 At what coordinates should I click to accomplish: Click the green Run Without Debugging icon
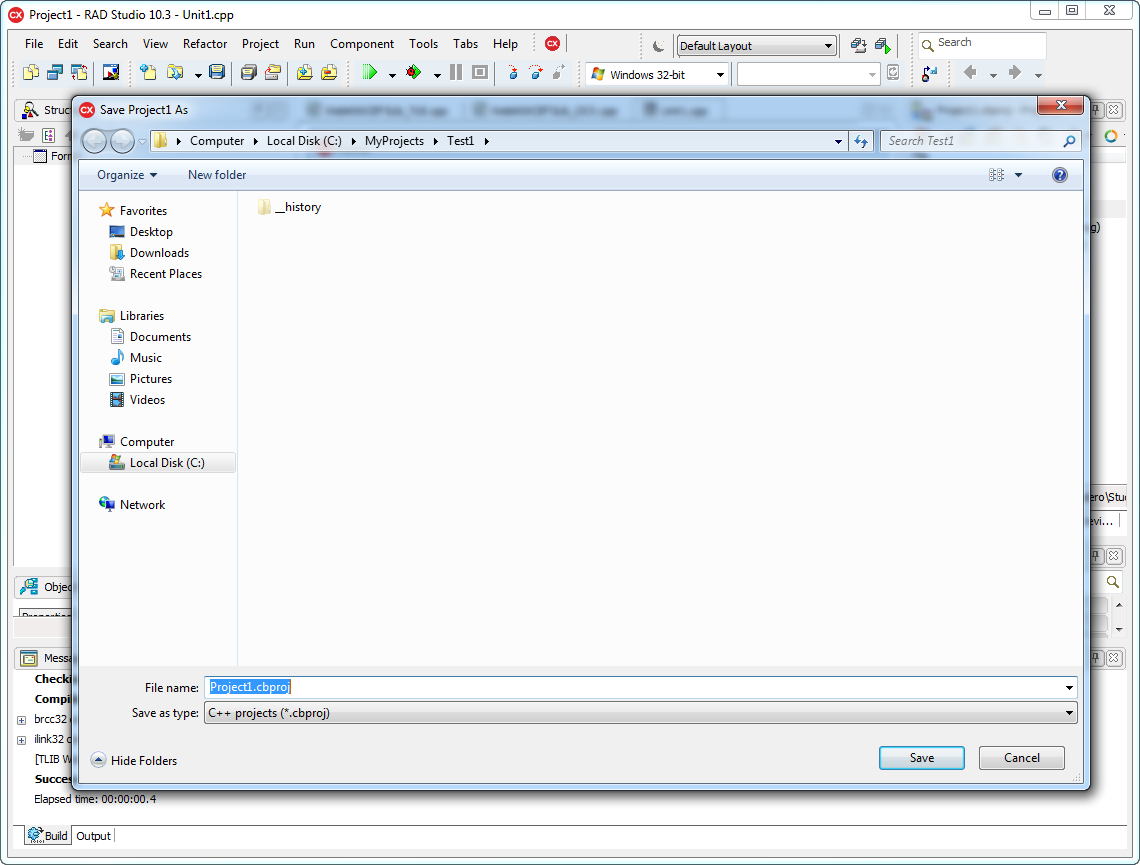pyautogui.click(x=370, y=73)
